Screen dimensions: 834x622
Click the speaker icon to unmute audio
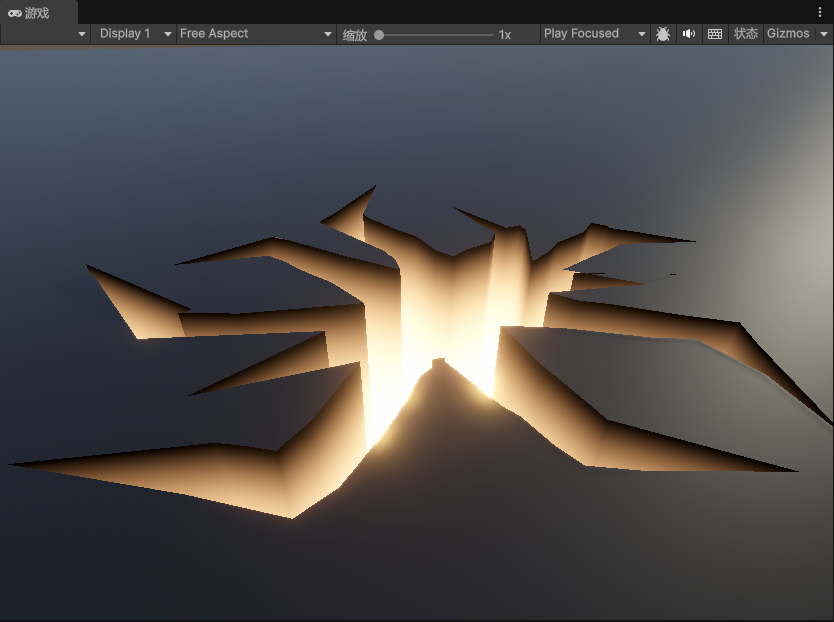pyautogui.click(x=688, y=33)
